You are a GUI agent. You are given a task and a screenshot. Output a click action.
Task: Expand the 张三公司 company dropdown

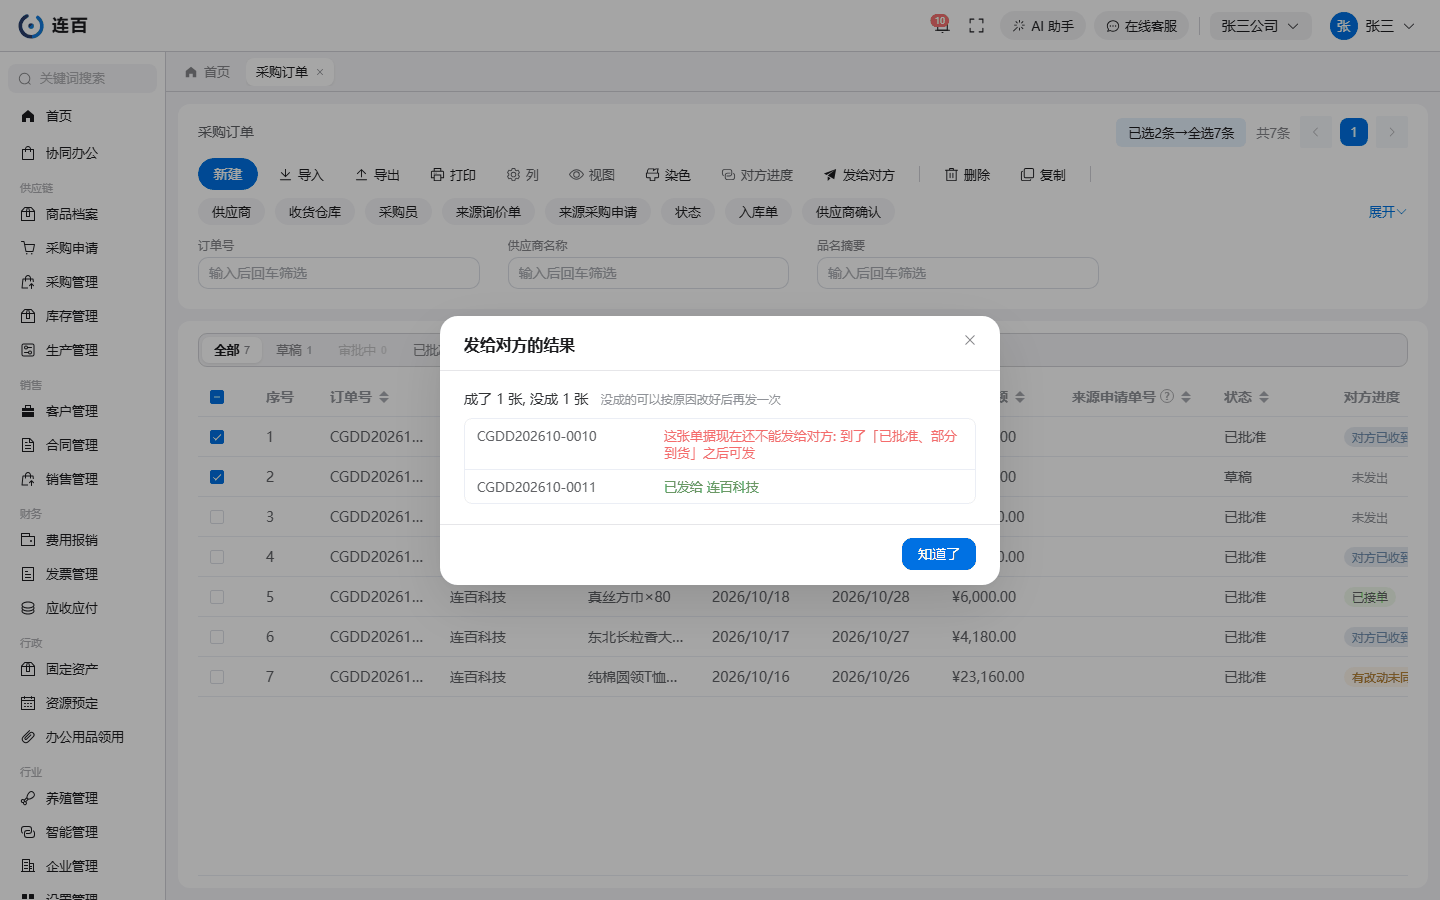[x=1260, y=26]
